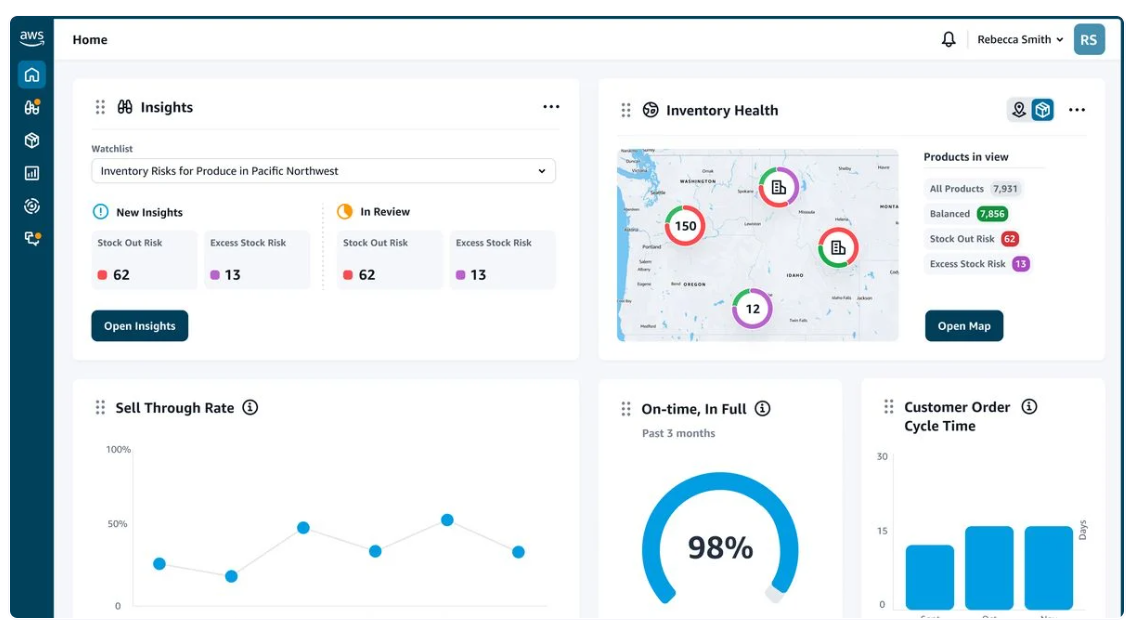Open Insights binoculars icon in sidebar
1139x626 pixels.
32,108
